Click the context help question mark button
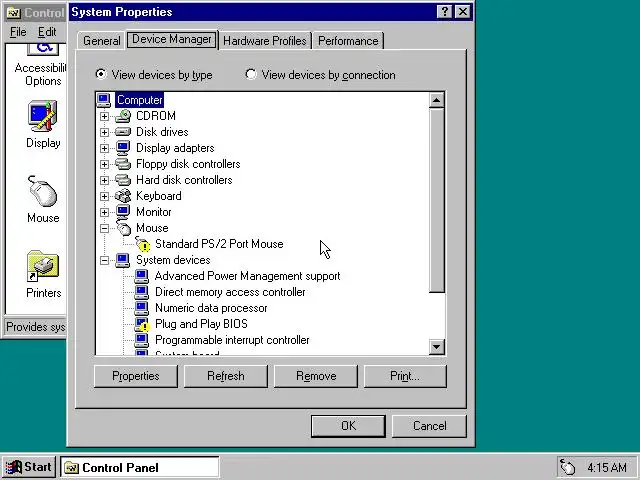This screenshot has height=480, width=640. 444,11
